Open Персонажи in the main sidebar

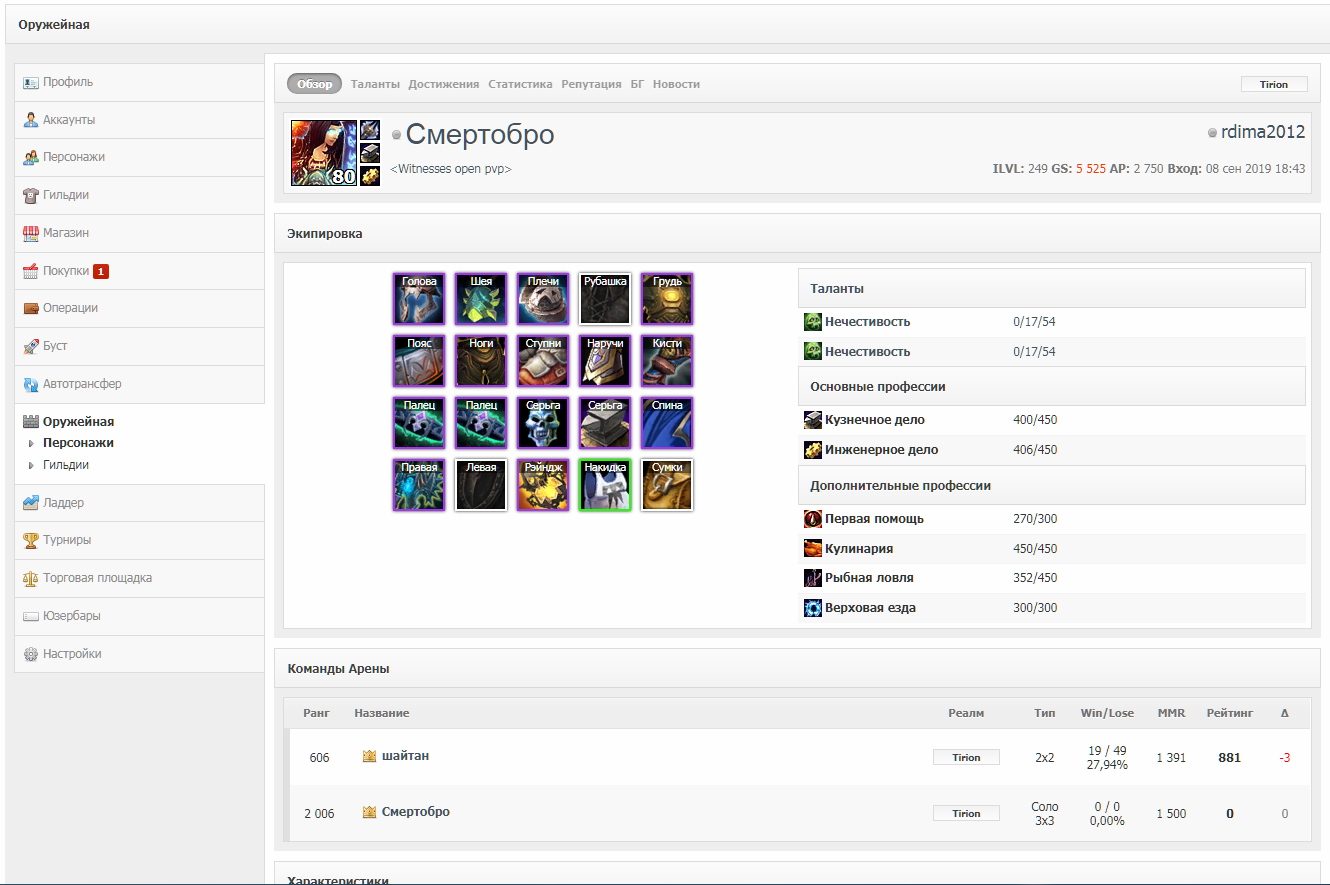pos(139,157)
